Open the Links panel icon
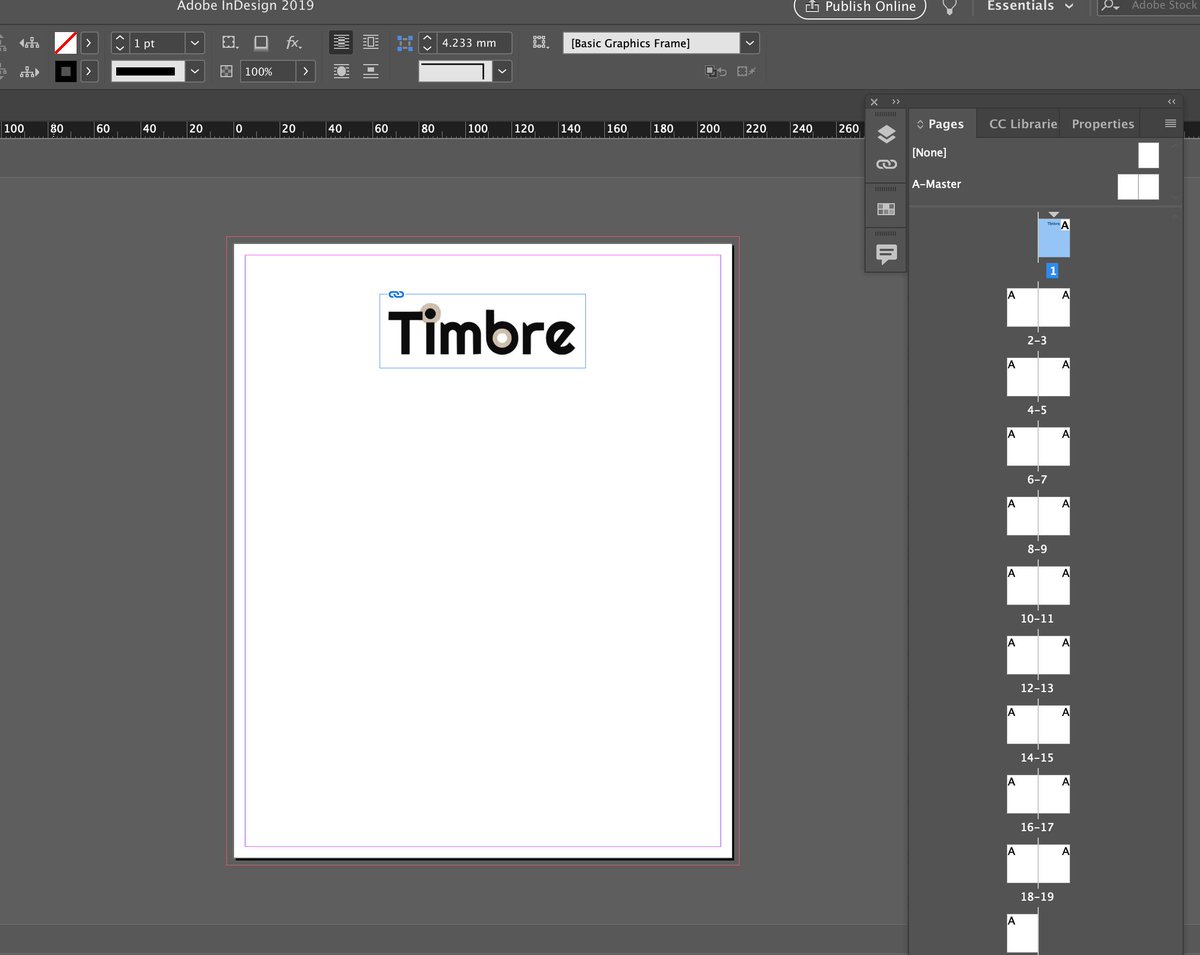Viewport: 1200px width, 955px height. coord(886,164)
